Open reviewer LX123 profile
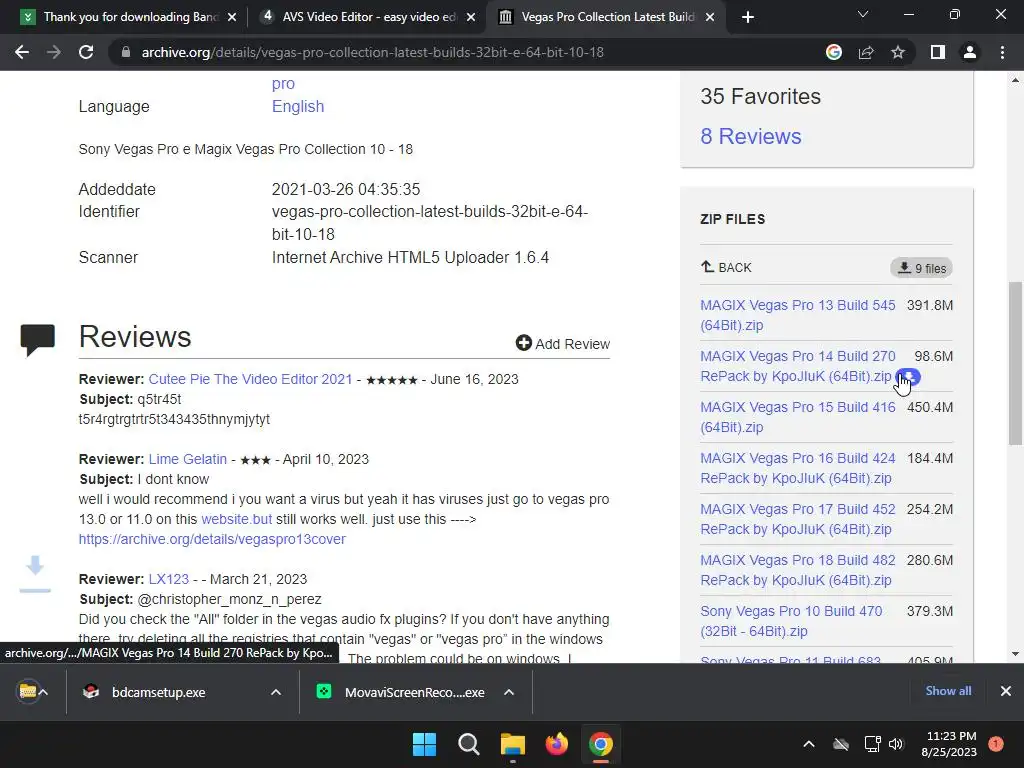This screenshot has width=1024, height=768. tap(168, 579)
